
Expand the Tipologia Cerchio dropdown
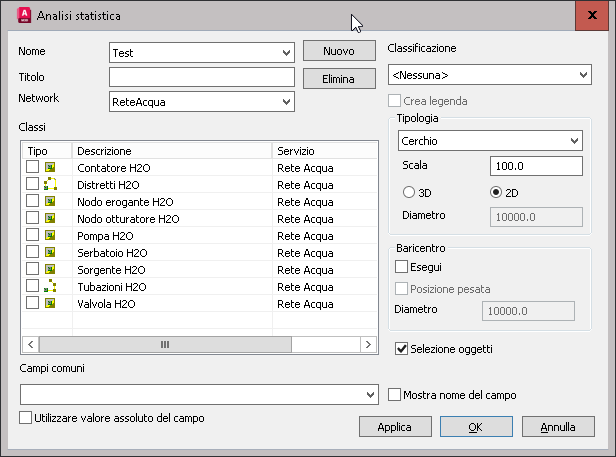tap(490, 141)
